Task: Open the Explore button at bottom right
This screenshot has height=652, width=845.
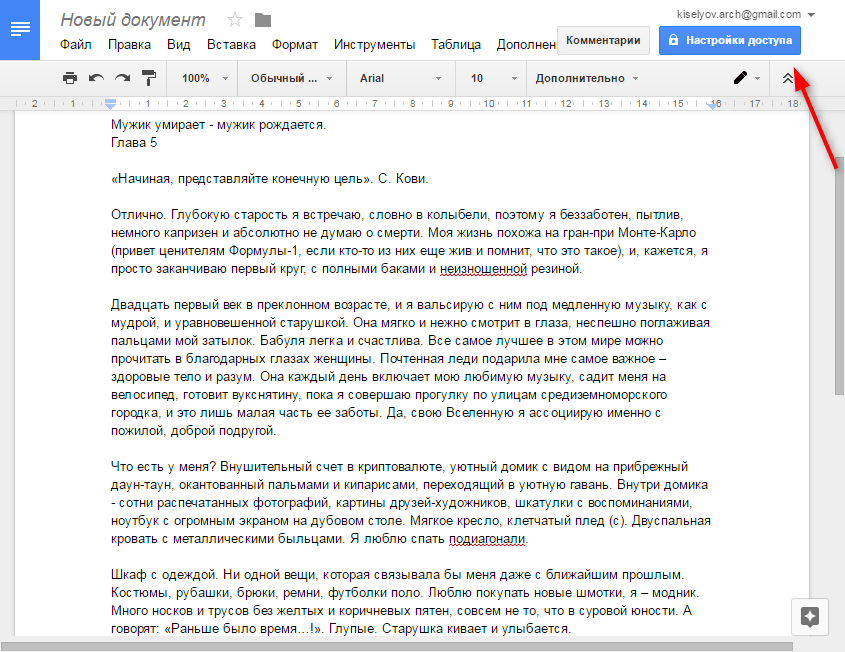Action: coord(811,617)
